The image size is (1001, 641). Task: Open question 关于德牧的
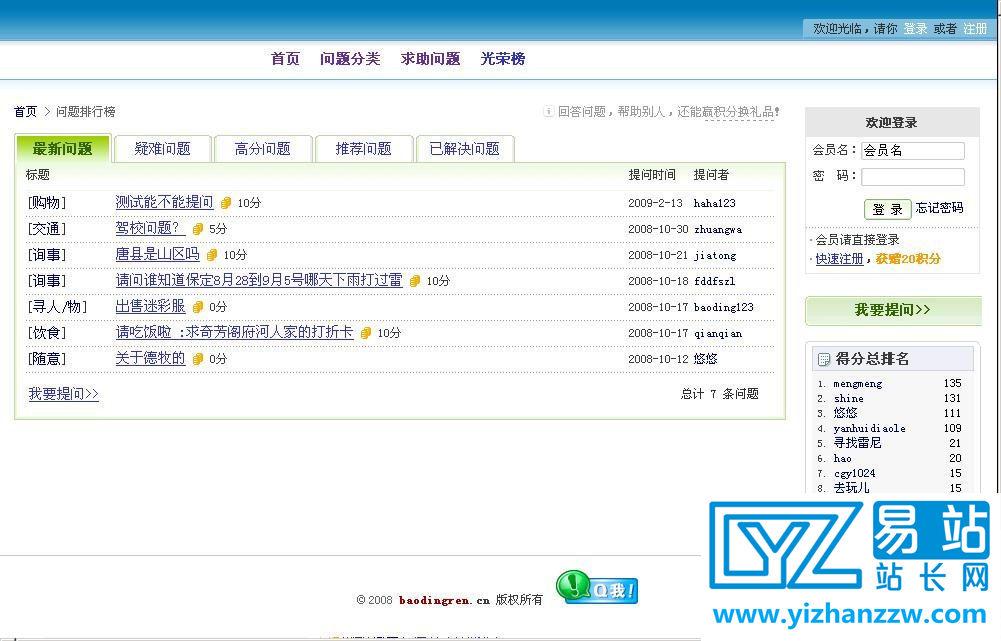tap(150, 358)
